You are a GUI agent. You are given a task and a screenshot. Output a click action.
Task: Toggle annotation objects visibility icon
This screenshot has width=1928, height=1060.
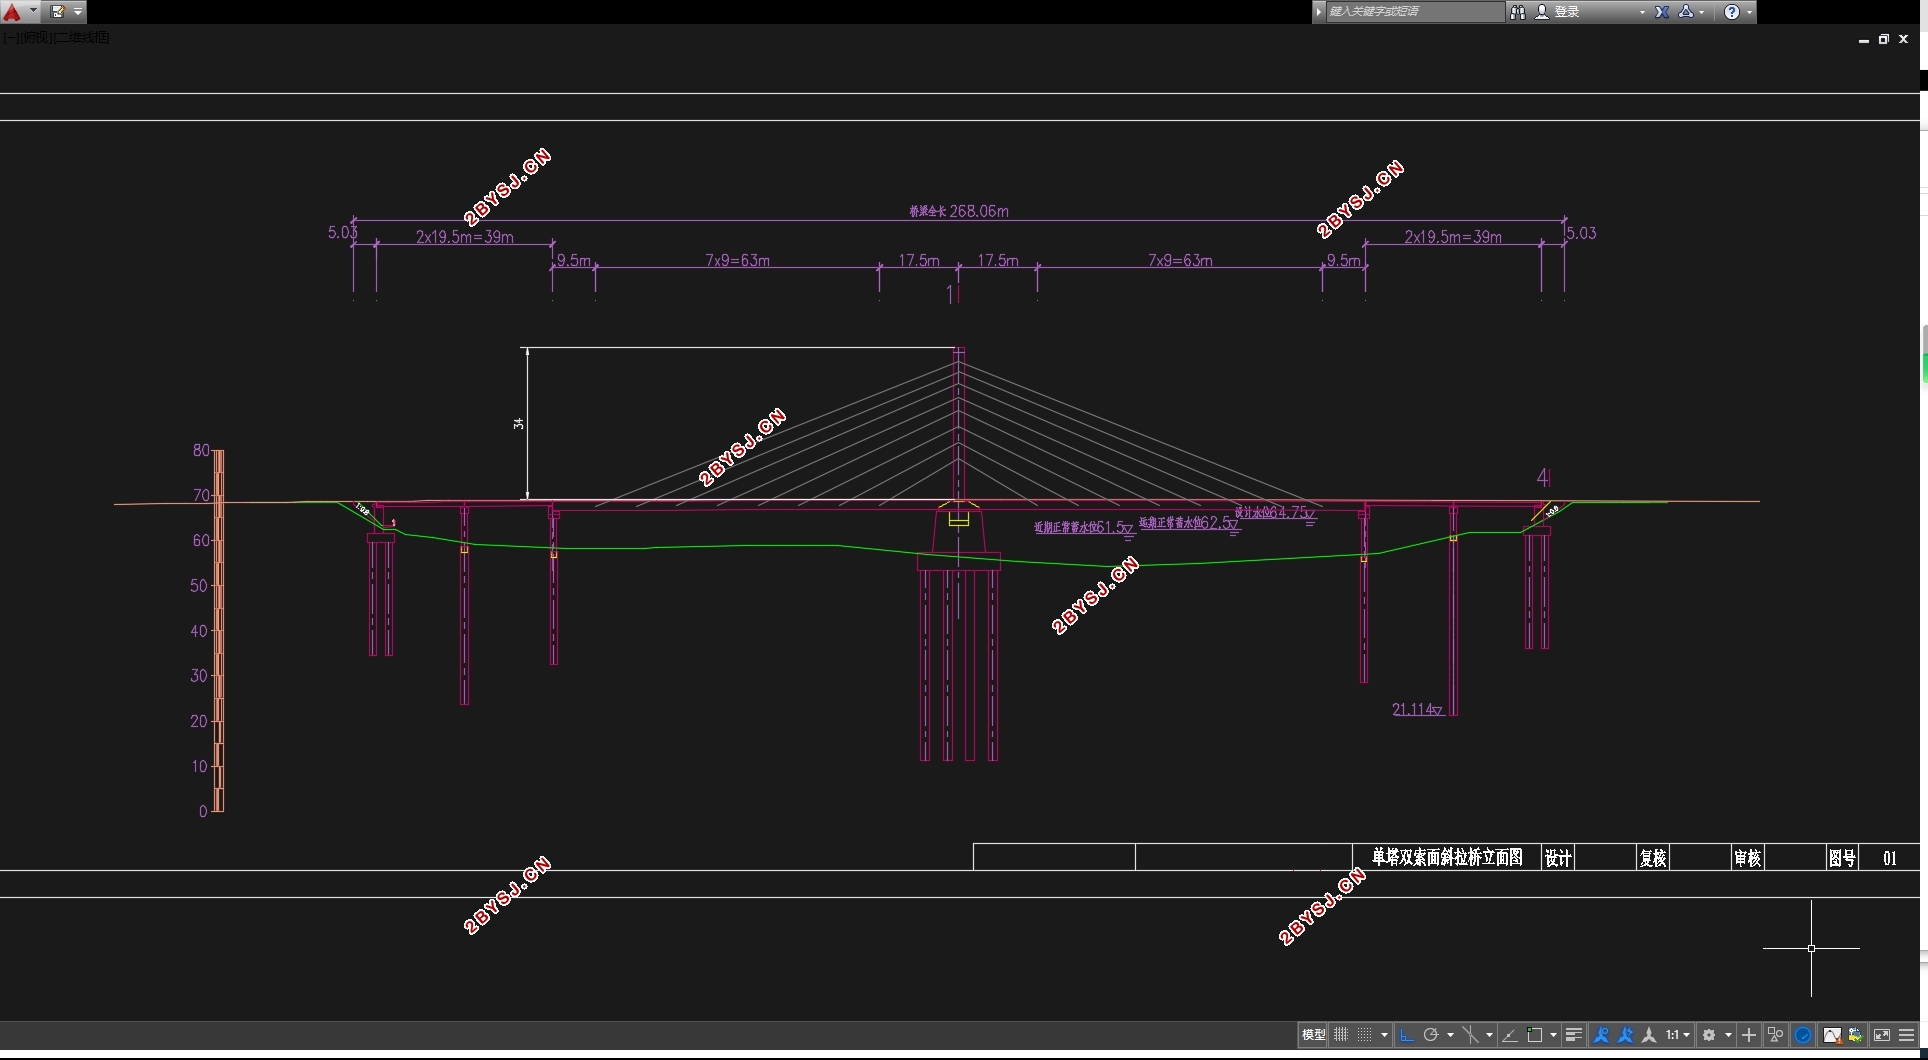click(x=1601, y=1035)
